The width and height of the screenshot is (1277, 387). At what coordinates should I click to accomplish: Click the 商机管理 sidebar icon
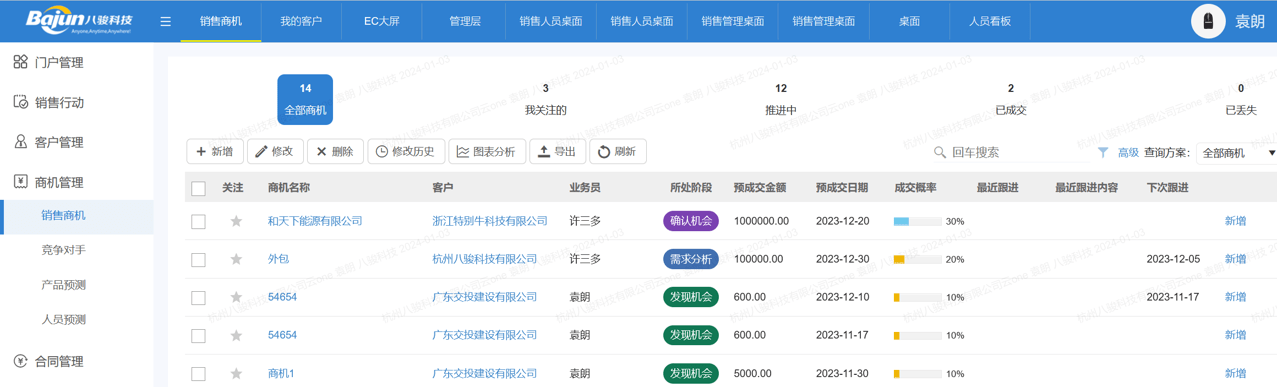coord(20,182)
